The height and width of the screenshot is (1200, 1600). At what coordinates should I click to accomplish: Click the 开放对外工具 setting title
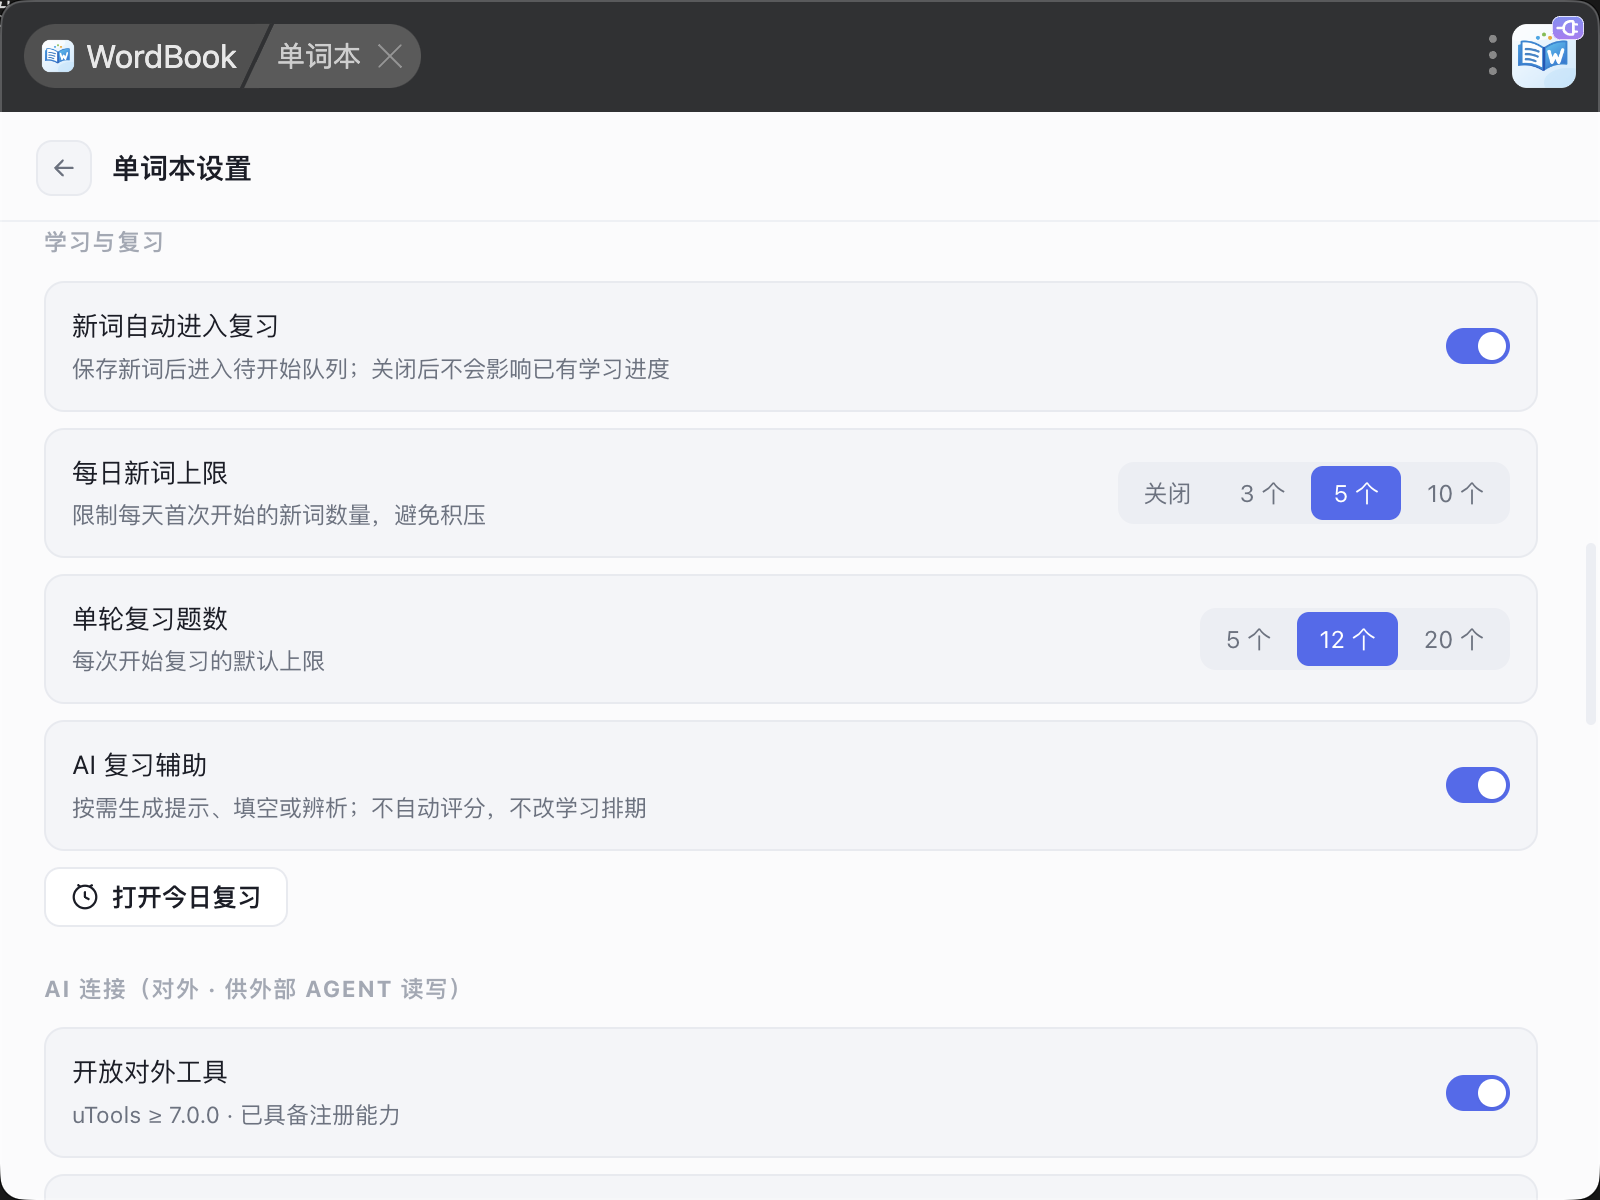150,1072
